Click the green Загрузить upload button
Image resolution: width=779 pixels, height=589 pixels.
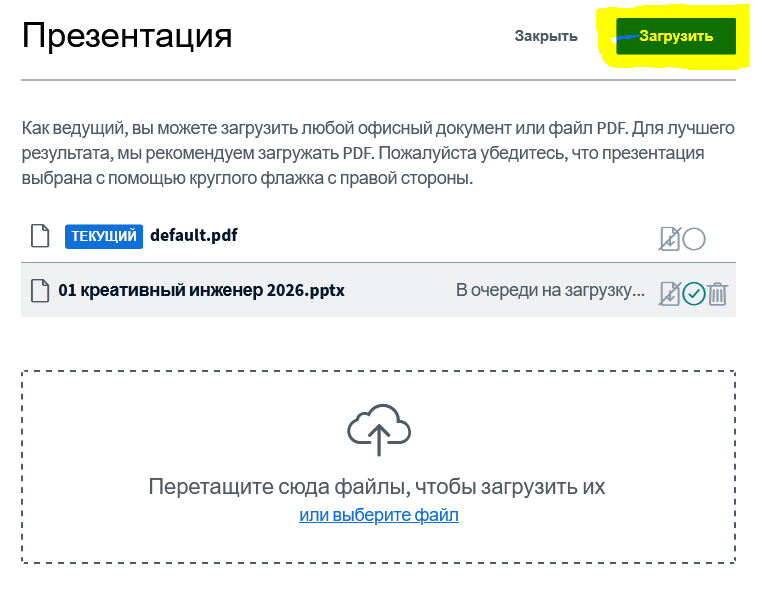pyautogui.click(x=676, y=36)
